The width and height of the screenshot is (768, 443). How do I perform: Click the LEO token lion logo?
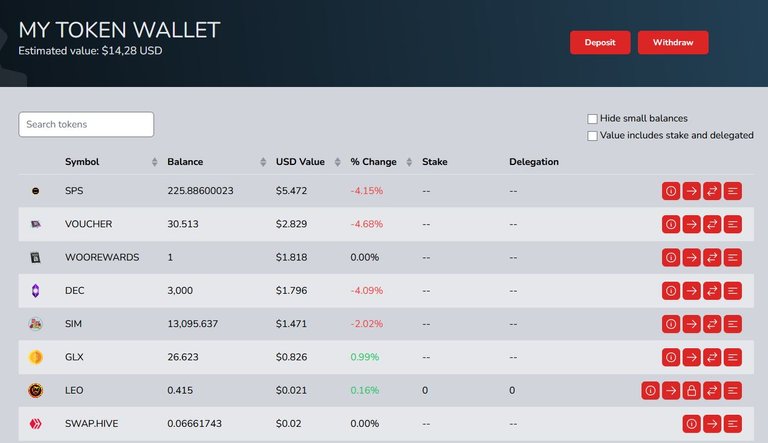[x=35, y=391]
